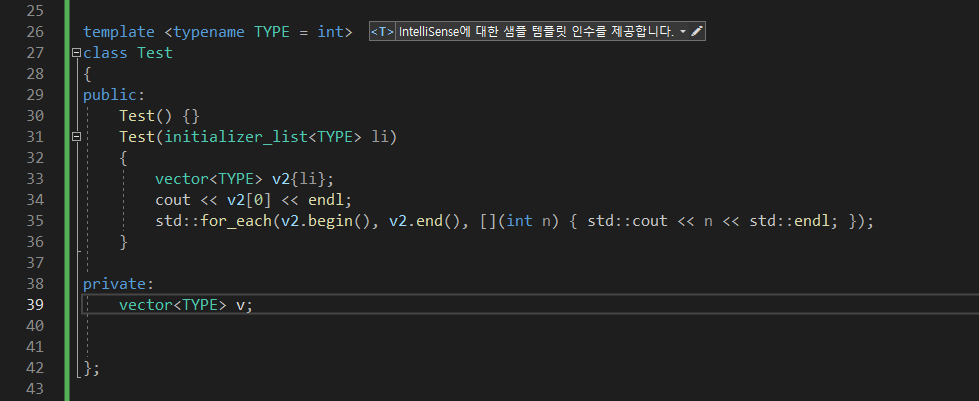Click the 'template' keyword on line 26
Screen dimensions: 979x401
click(x=119, y=32)
